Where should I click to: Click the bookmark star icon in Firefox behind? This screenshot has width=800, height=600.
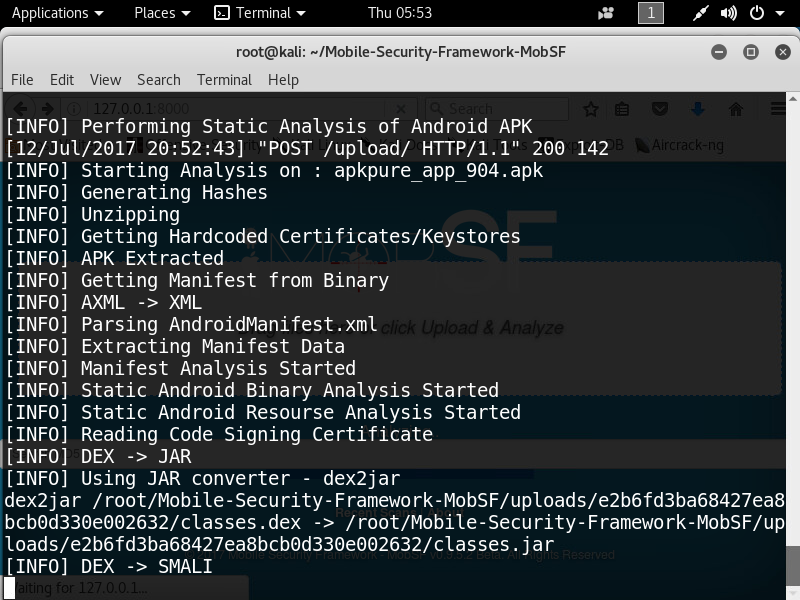pyautogui.click(x=591, y=109)
